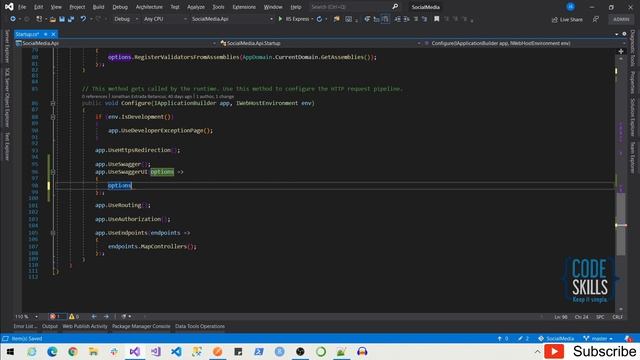Start debugging with the green play icon

280,19
